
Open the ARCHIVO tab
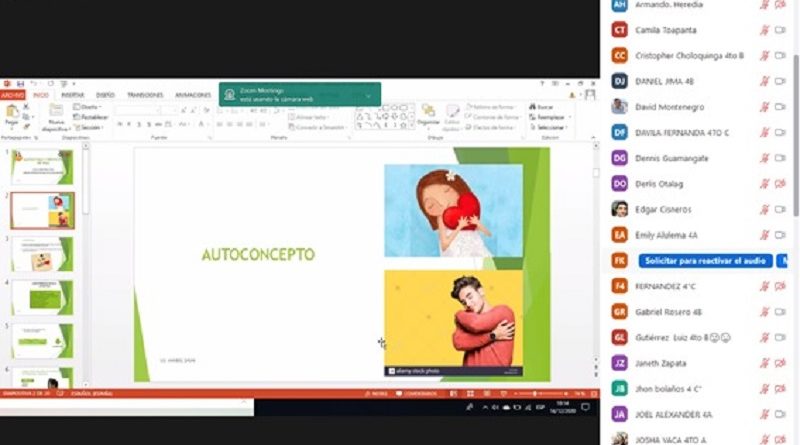pos(12,95)
